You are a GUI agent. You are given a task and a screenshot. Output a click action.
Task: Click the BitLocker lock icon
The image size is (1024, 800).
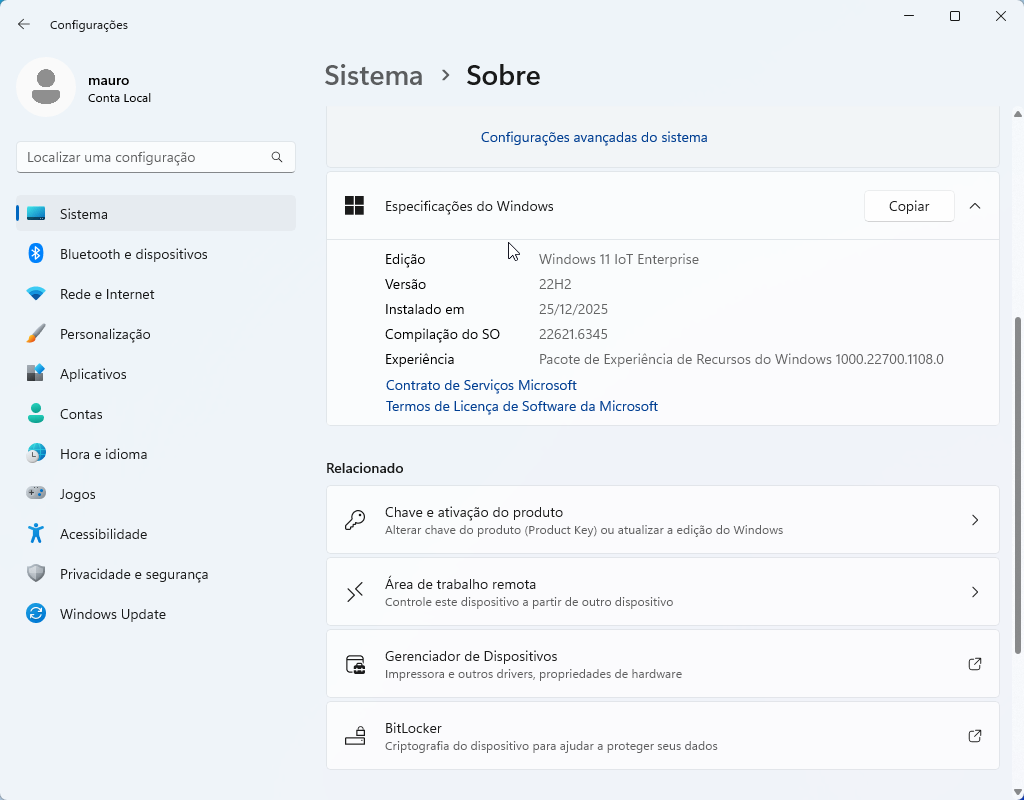tap(355, 736)
